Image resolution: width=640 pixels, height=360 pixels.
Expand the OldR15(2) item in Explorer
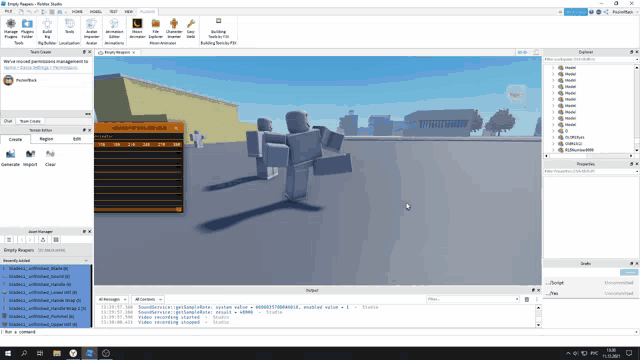[x=553, y=144]
